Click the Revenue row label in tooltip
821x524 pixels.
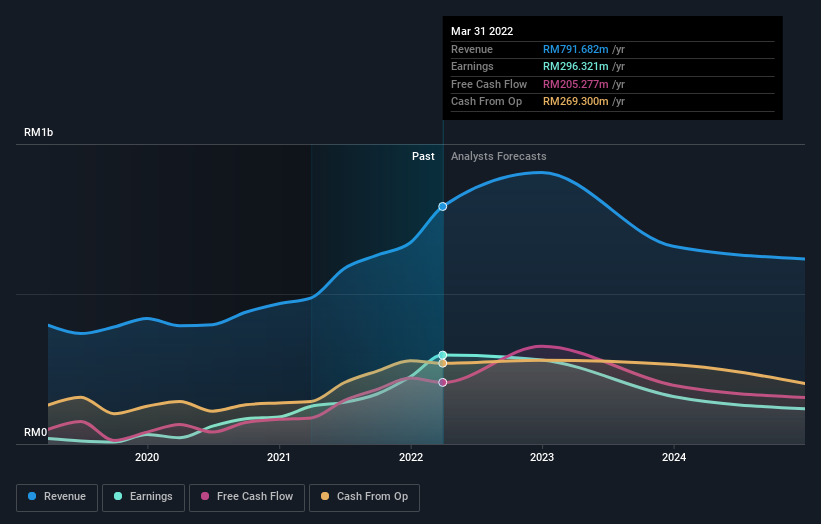click(x=472, y=49)
